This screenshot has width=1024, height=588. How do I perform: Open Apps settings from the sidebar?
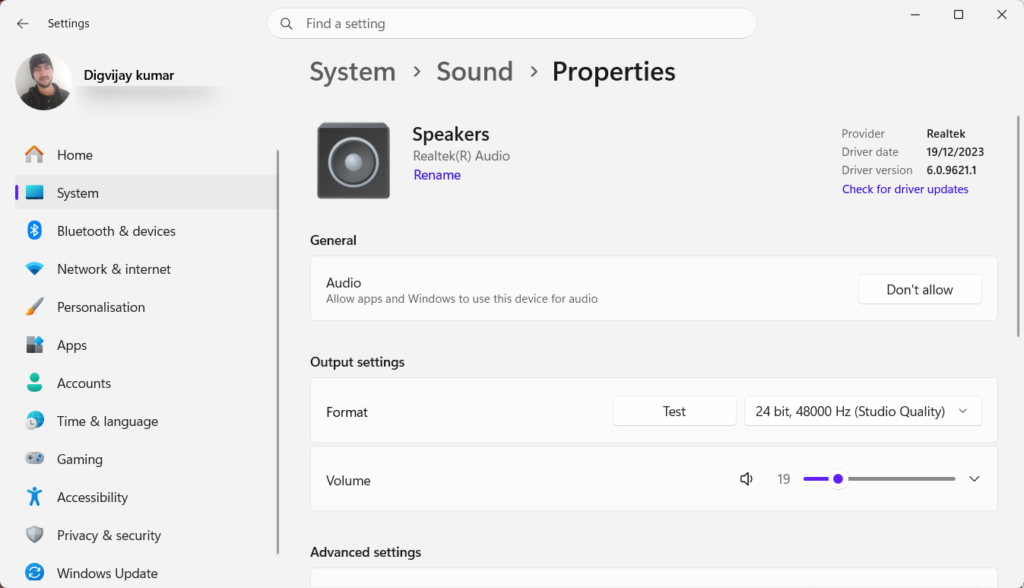71,345
